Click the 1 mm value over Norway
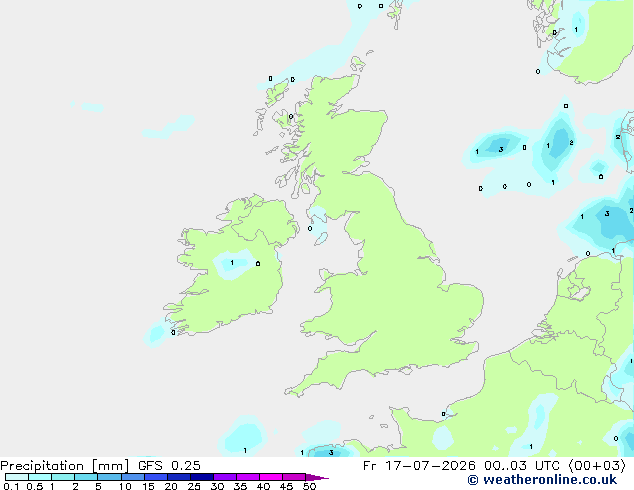Image resolution: width=634 pixels, height=490 pixels. [x=576, y=30]
